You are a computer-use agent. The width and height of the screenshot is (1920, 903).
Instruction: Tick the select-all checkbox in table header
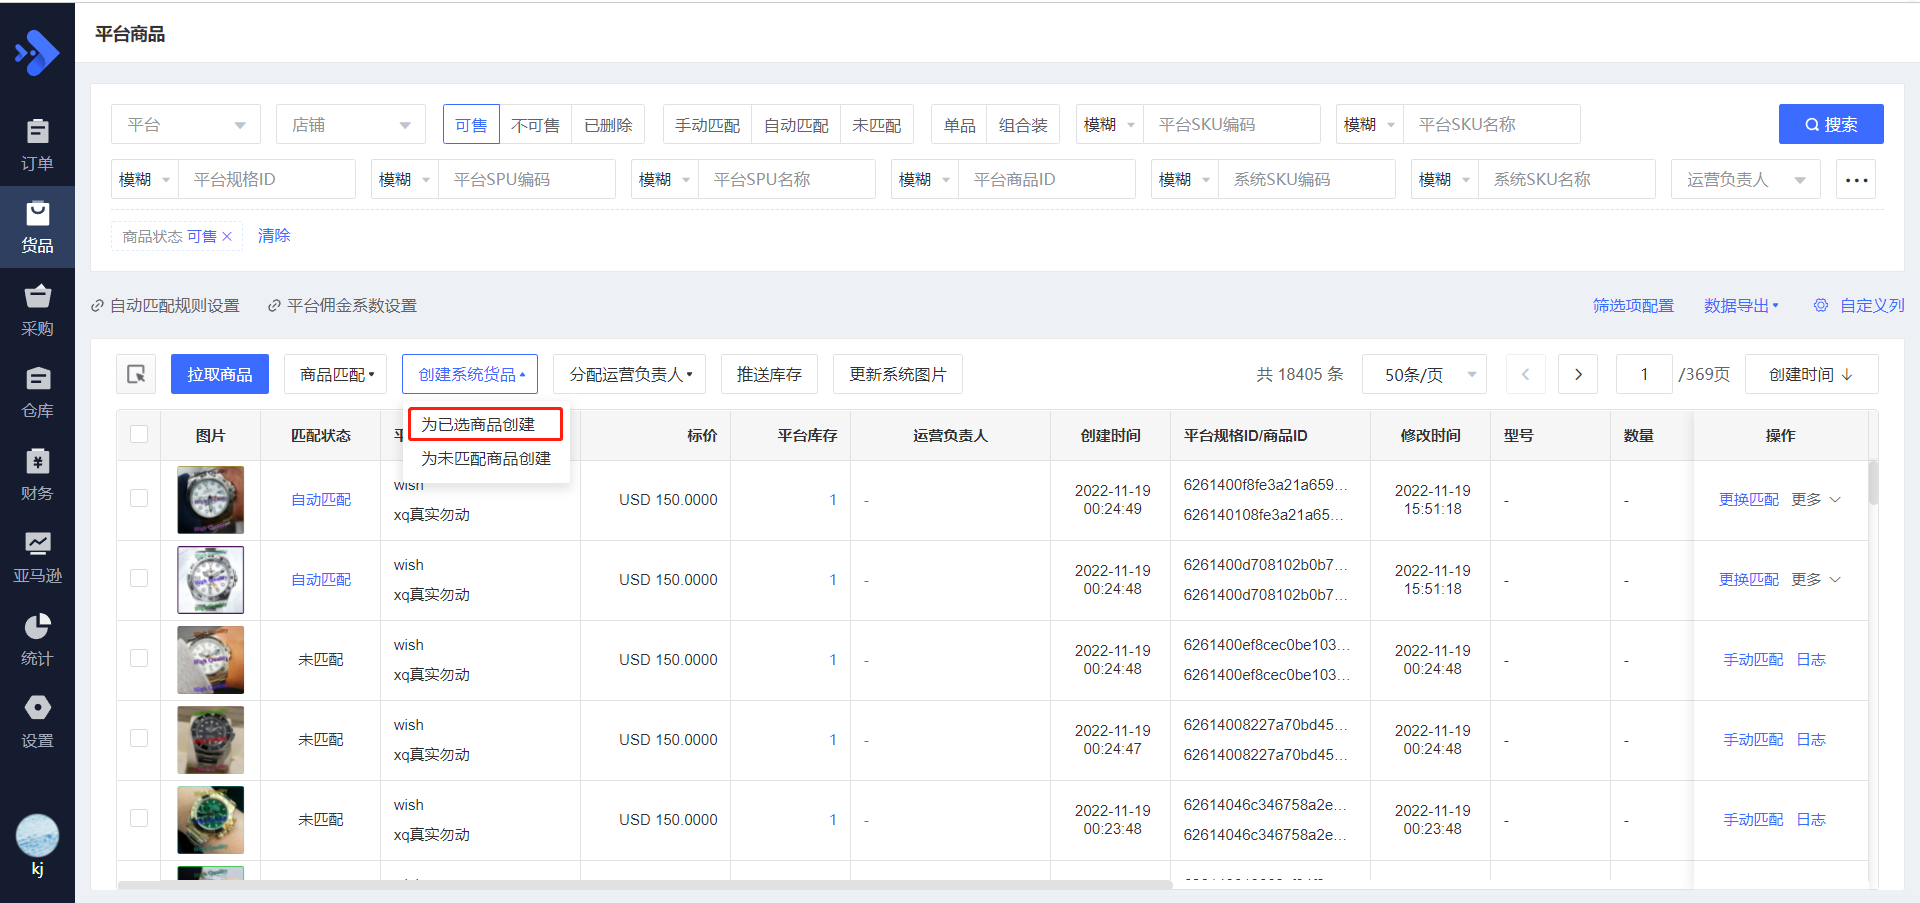(x=139, y=434)
